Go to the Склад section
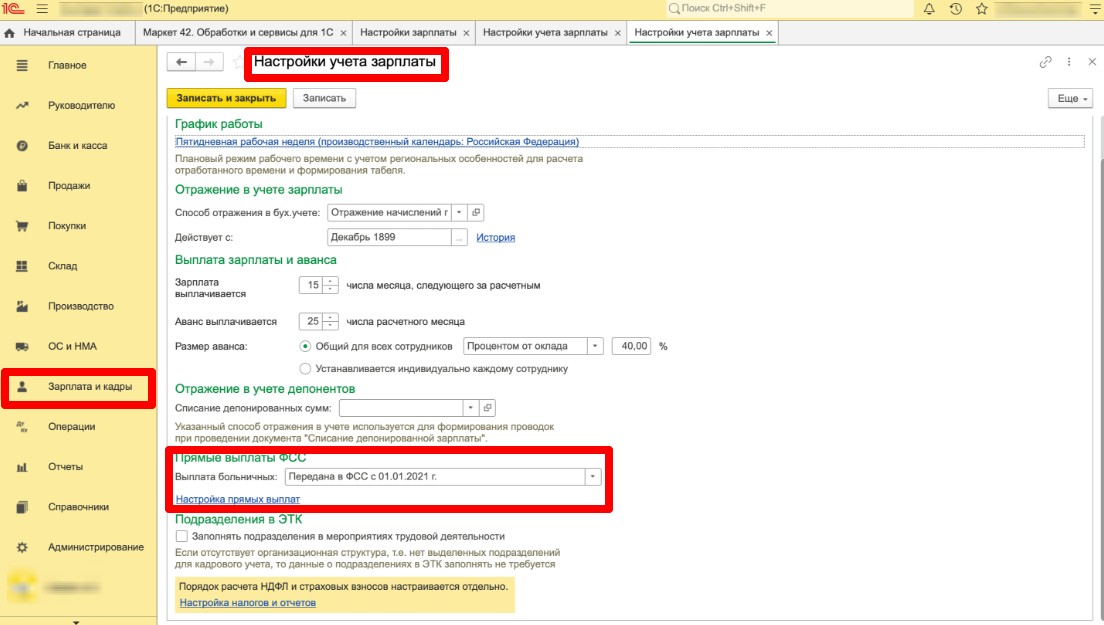Image resolution: width=1104 pixels, height=625 pixels. pos(62,266)
